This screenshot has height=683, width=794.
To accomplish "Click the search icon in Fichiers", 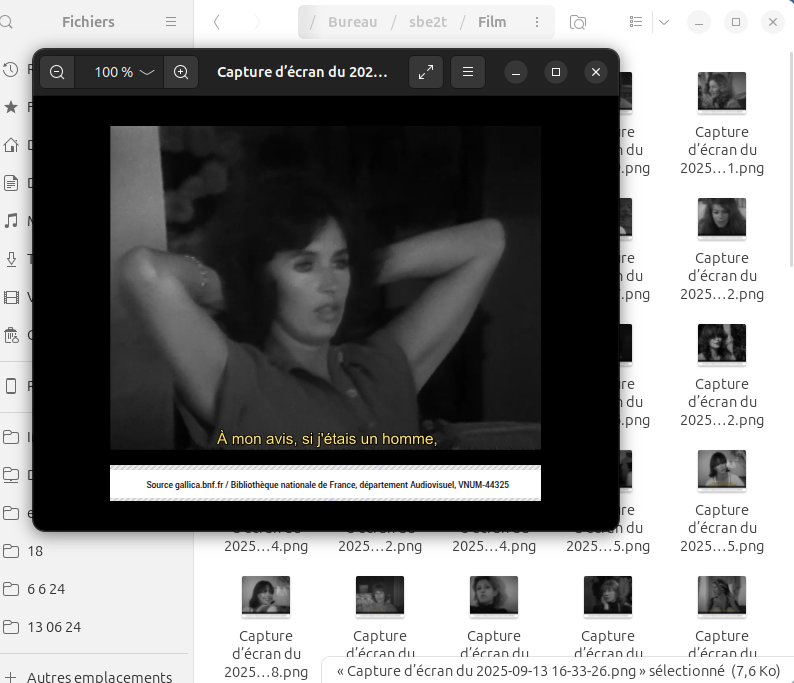I will click(x=8, y=22).
